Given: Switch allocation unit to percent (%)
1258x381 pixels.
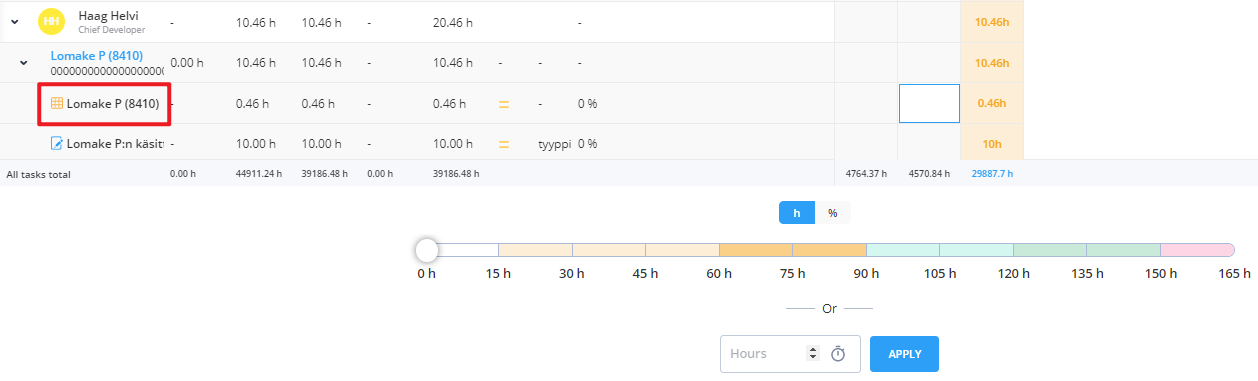Looking at the screenshot, I should (832, 213).
